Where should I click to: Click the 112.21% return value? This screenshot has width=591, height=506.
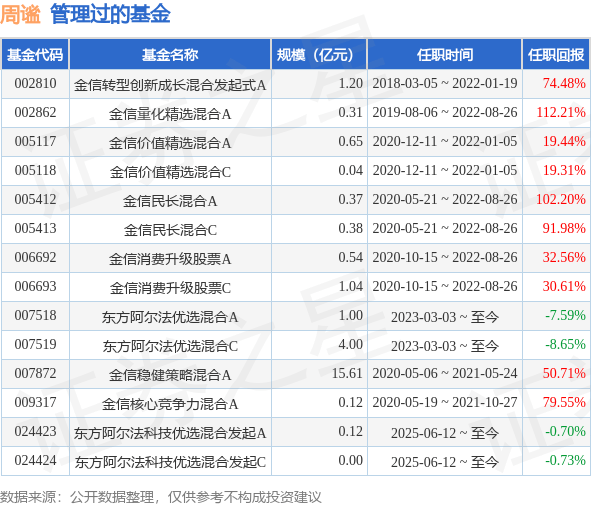click(x=561, y=112)
